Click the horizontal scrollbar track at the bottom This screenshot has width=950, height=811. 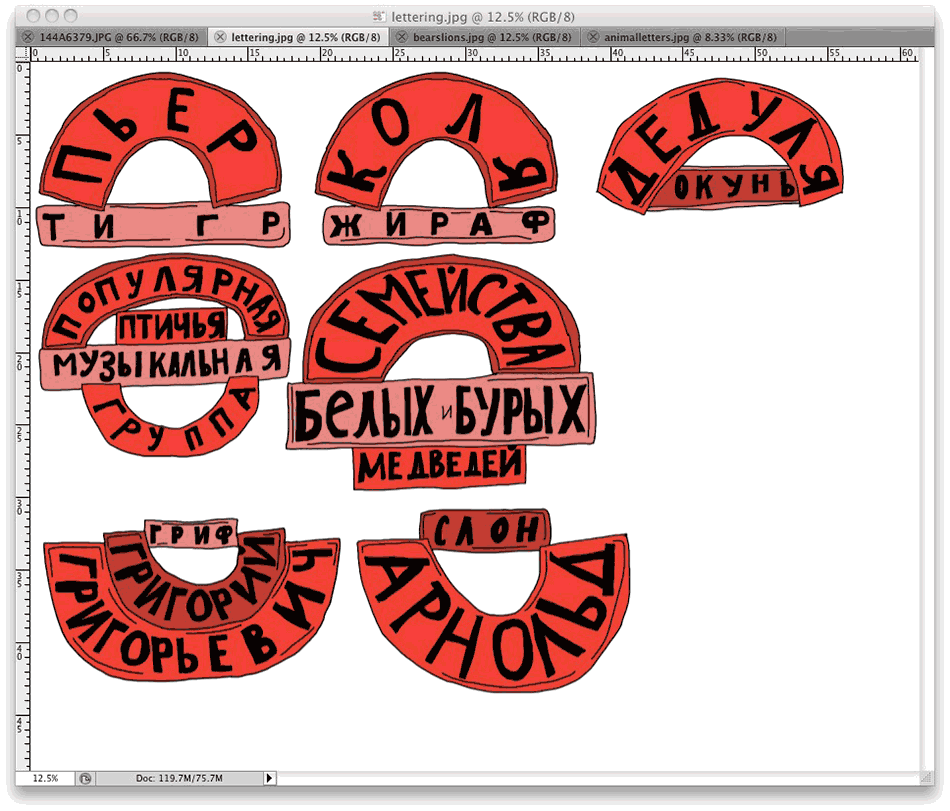point(600,777)
